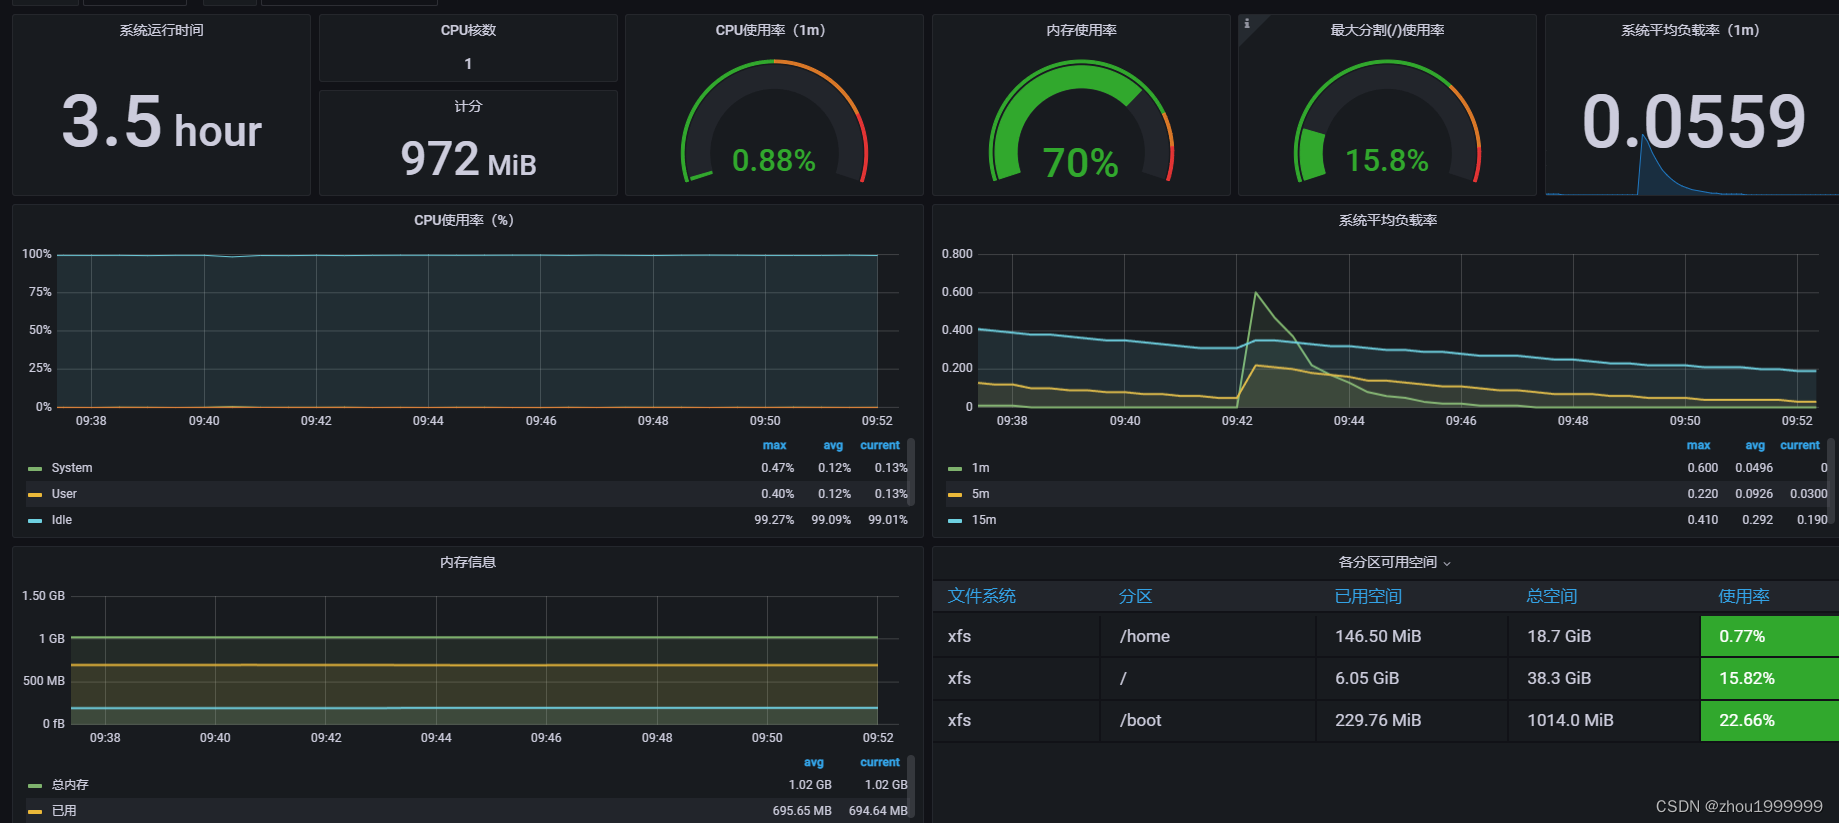Sort memory legend by avg column

[x=814, y=762]
